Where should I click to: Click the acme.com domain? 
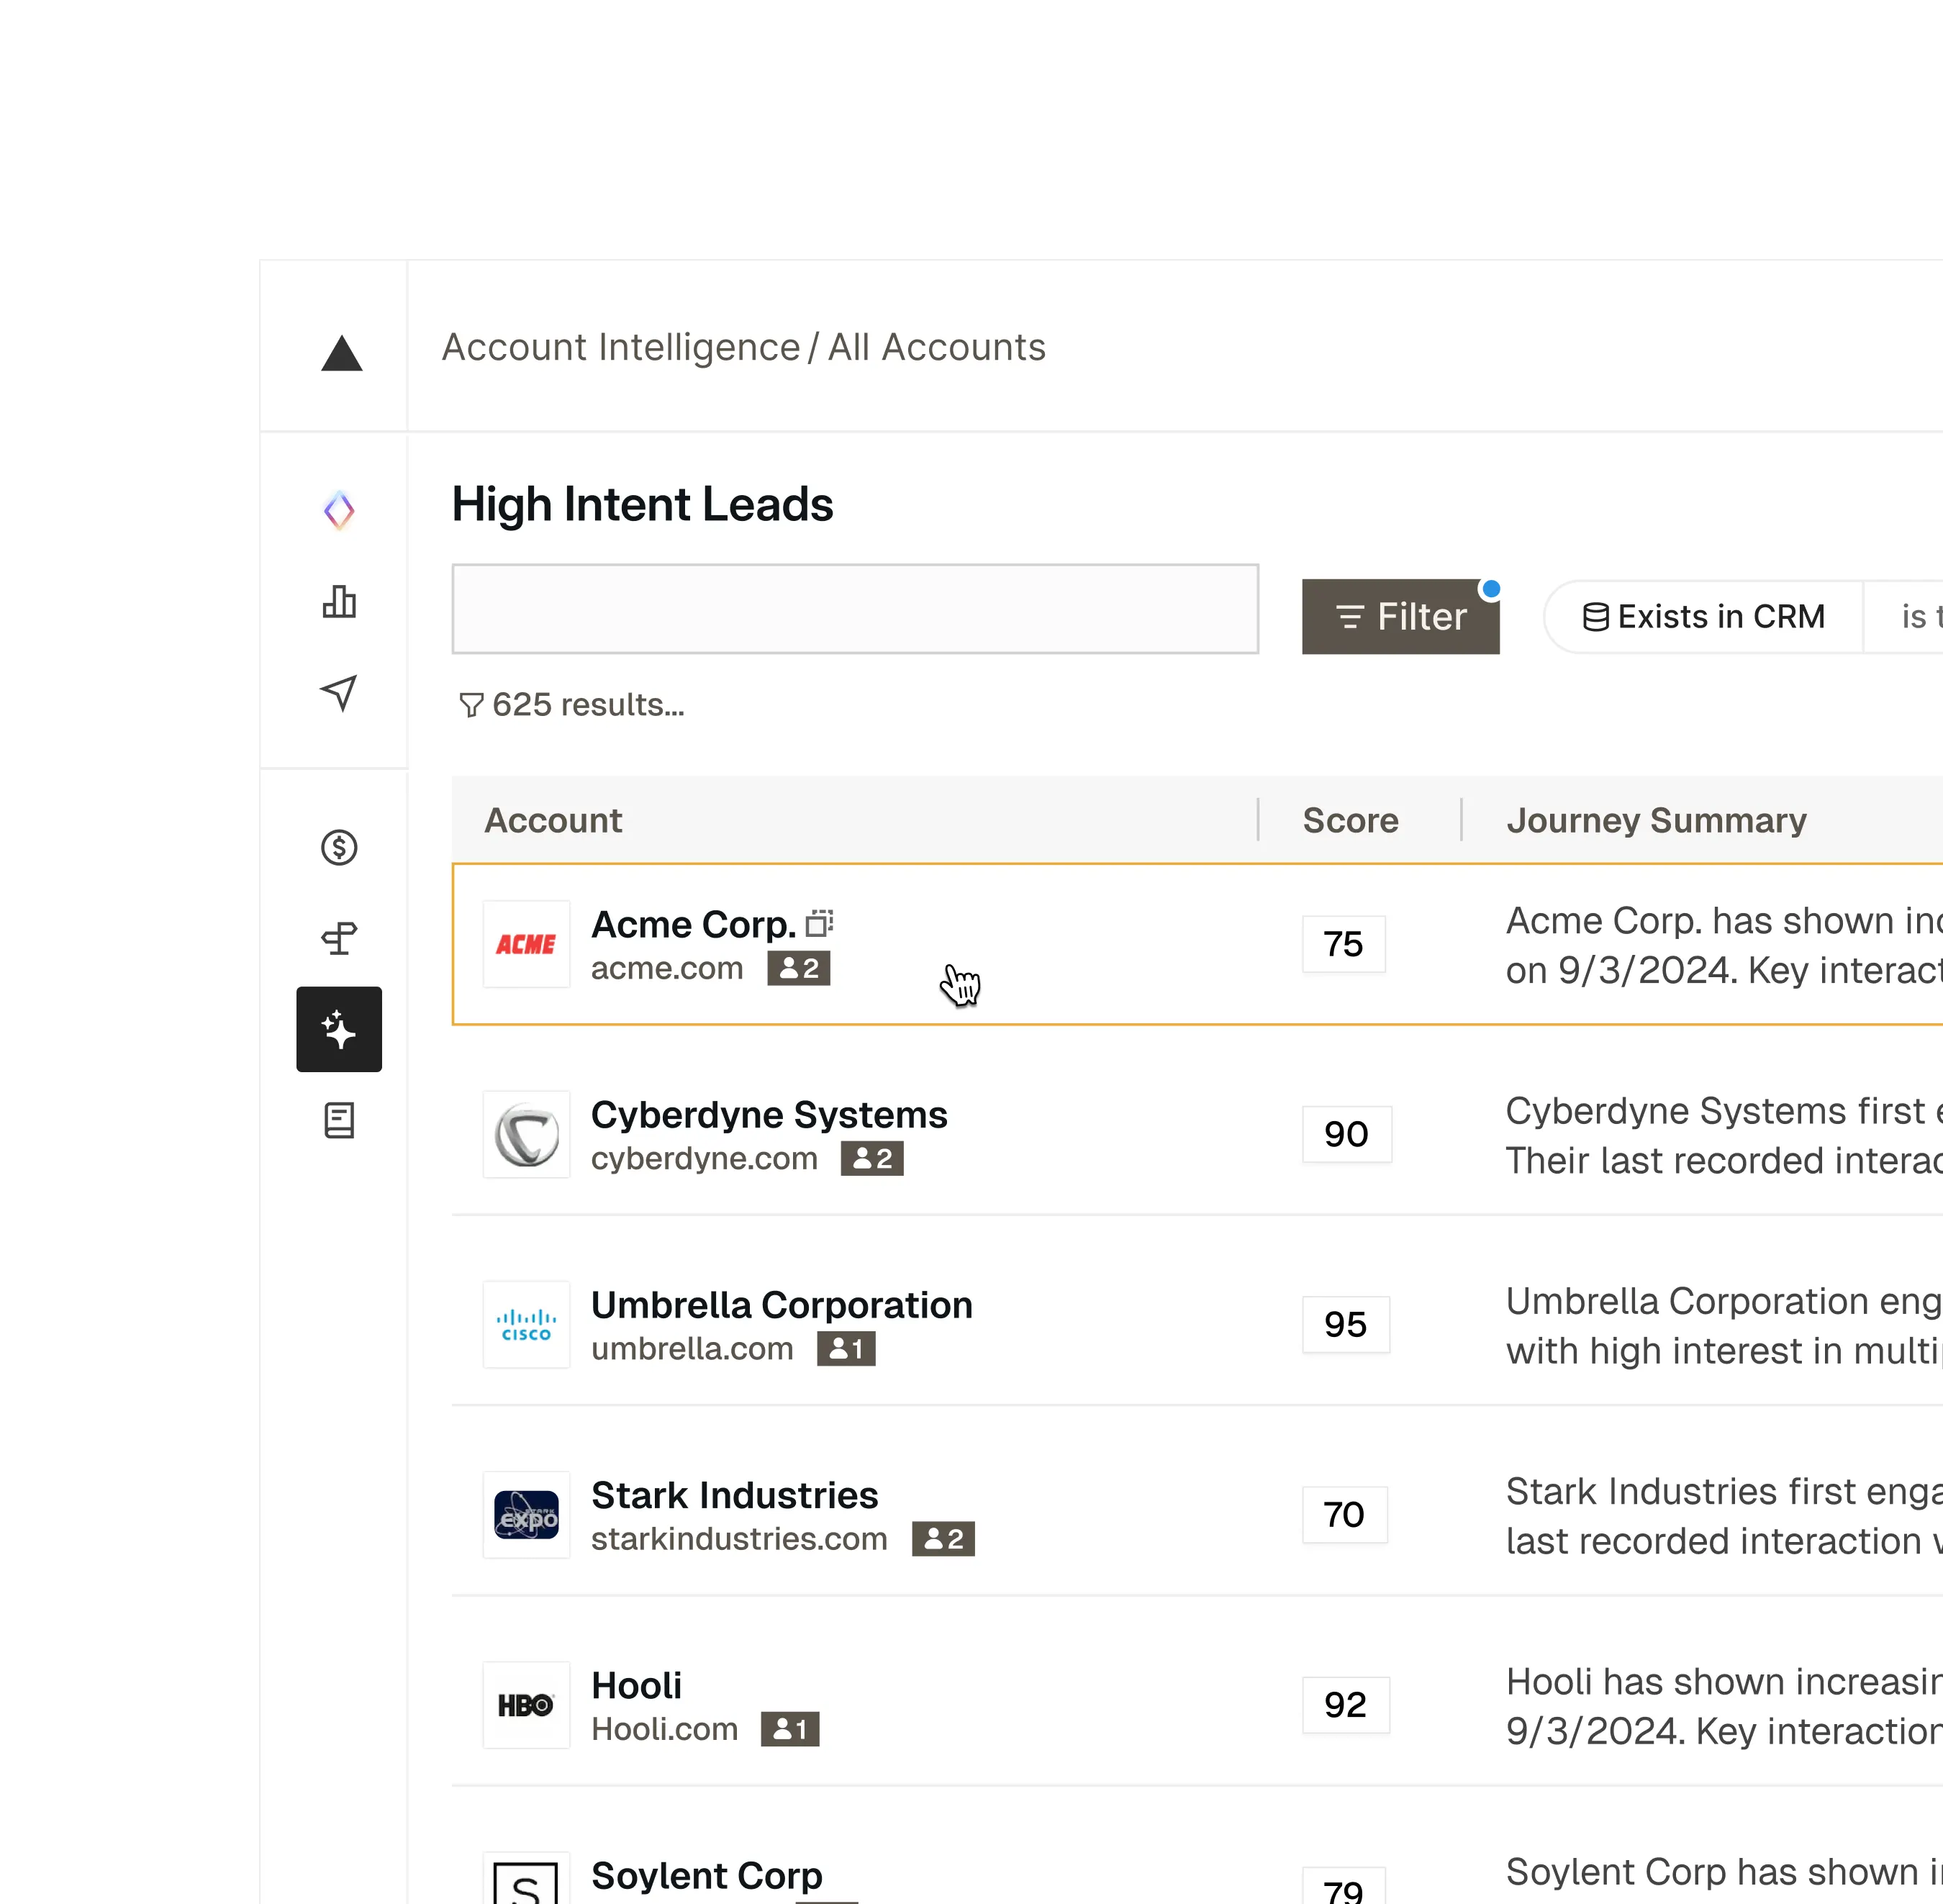[x=667, y=968]
